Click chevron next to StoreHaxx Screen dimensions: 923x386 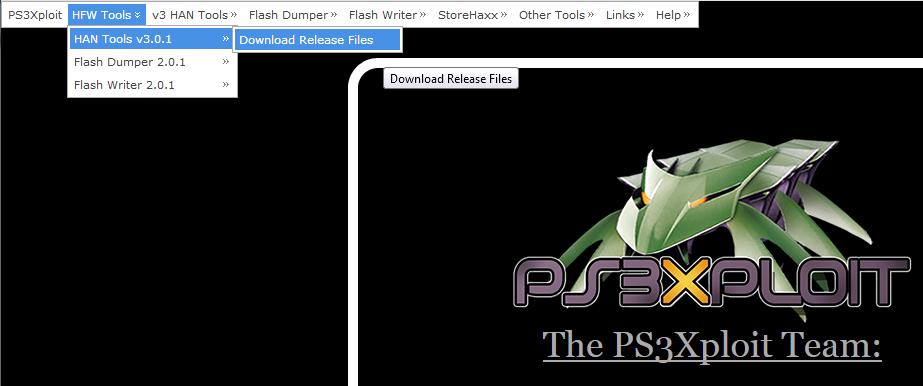click(x=504, y=14)
